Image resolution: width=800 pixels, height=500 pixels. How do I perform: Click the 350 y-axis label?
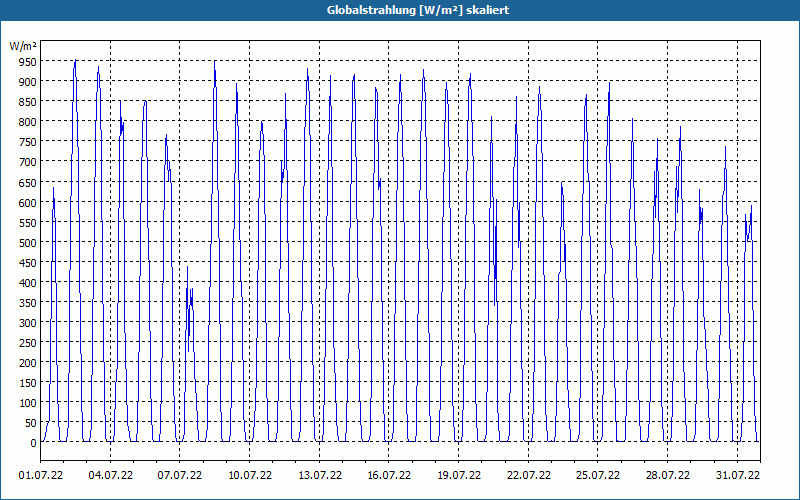point(27,303)
